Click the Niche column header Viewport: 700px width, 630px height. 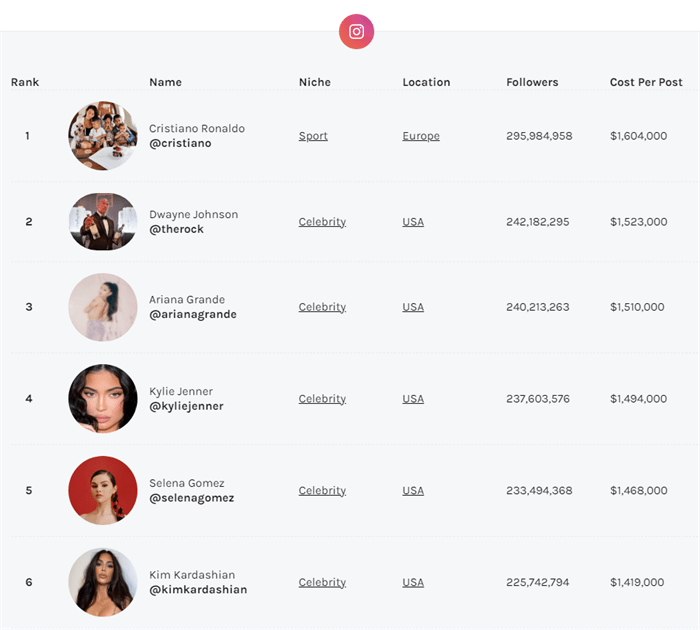click(x=314, y=82)
